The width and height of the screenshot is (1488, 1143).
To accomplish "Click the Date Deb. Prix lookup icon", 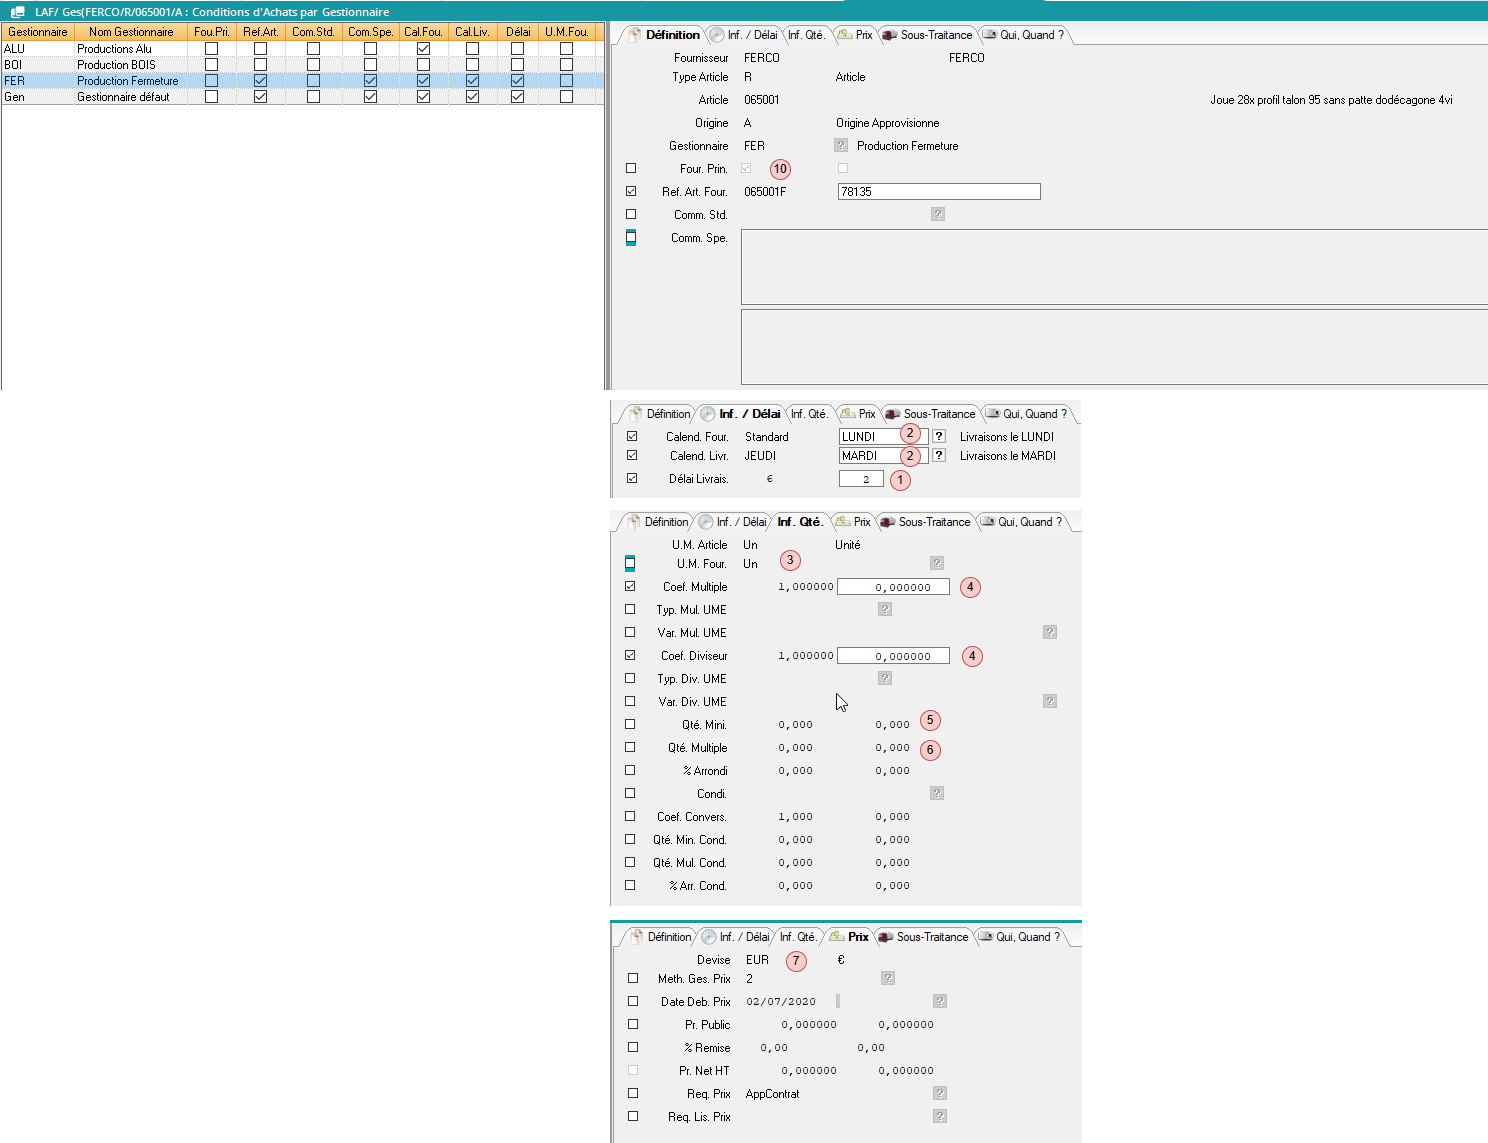I will pos(940,1001).
